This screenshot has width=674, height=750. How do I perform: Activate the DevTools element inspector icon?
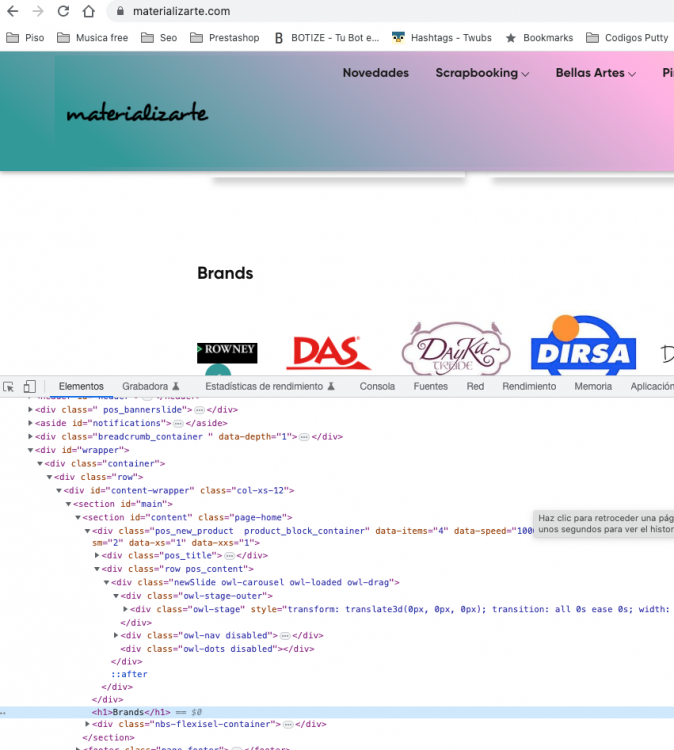click(9, 386)
